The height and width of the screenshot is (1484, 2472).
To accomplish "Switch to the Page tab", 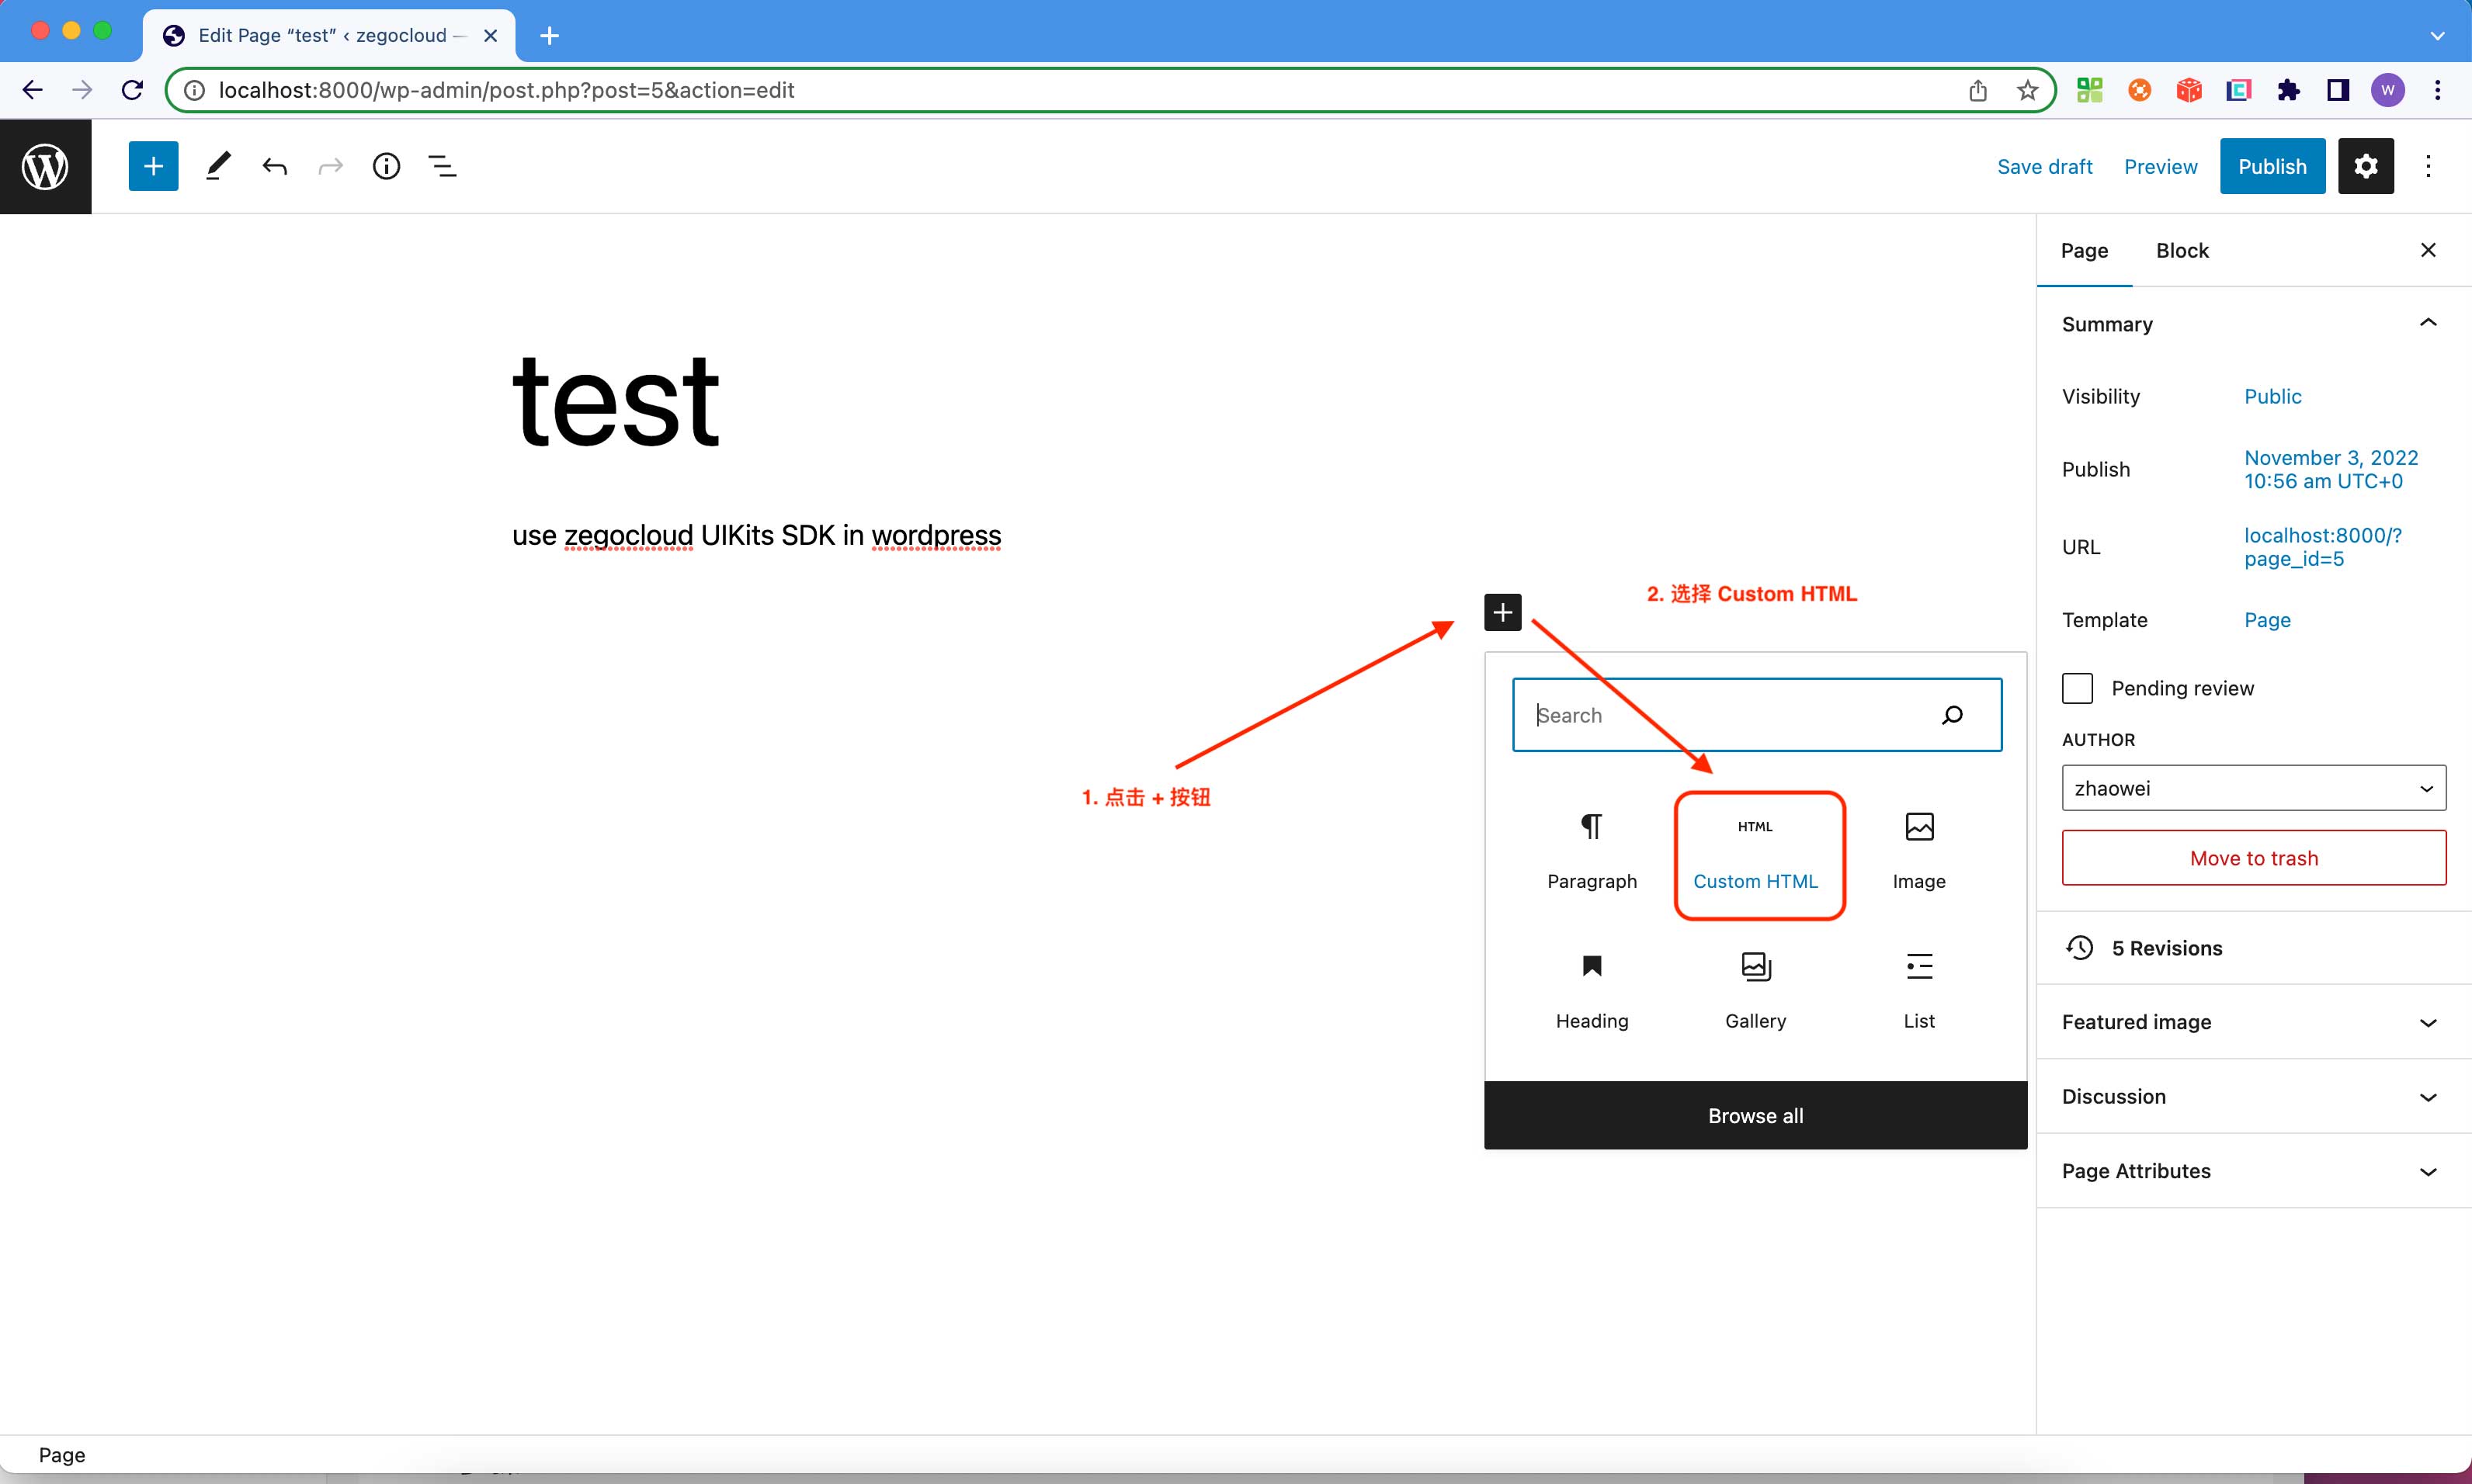I will pyautogui.click(x=2085, y=251).
